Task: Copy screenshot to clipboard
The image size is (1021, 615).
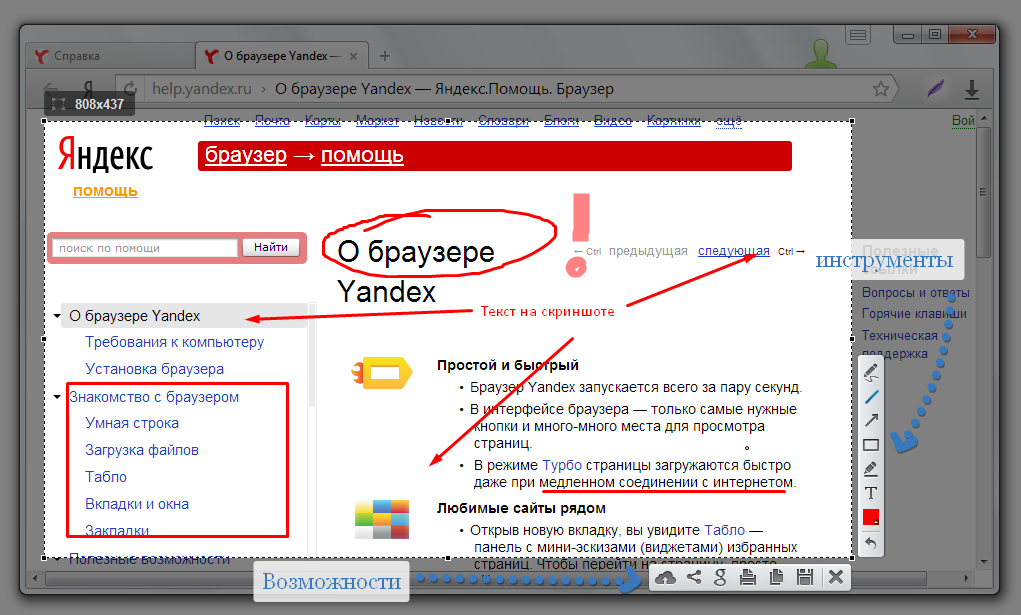Action: pyautogui.click(x=775, y=577)
